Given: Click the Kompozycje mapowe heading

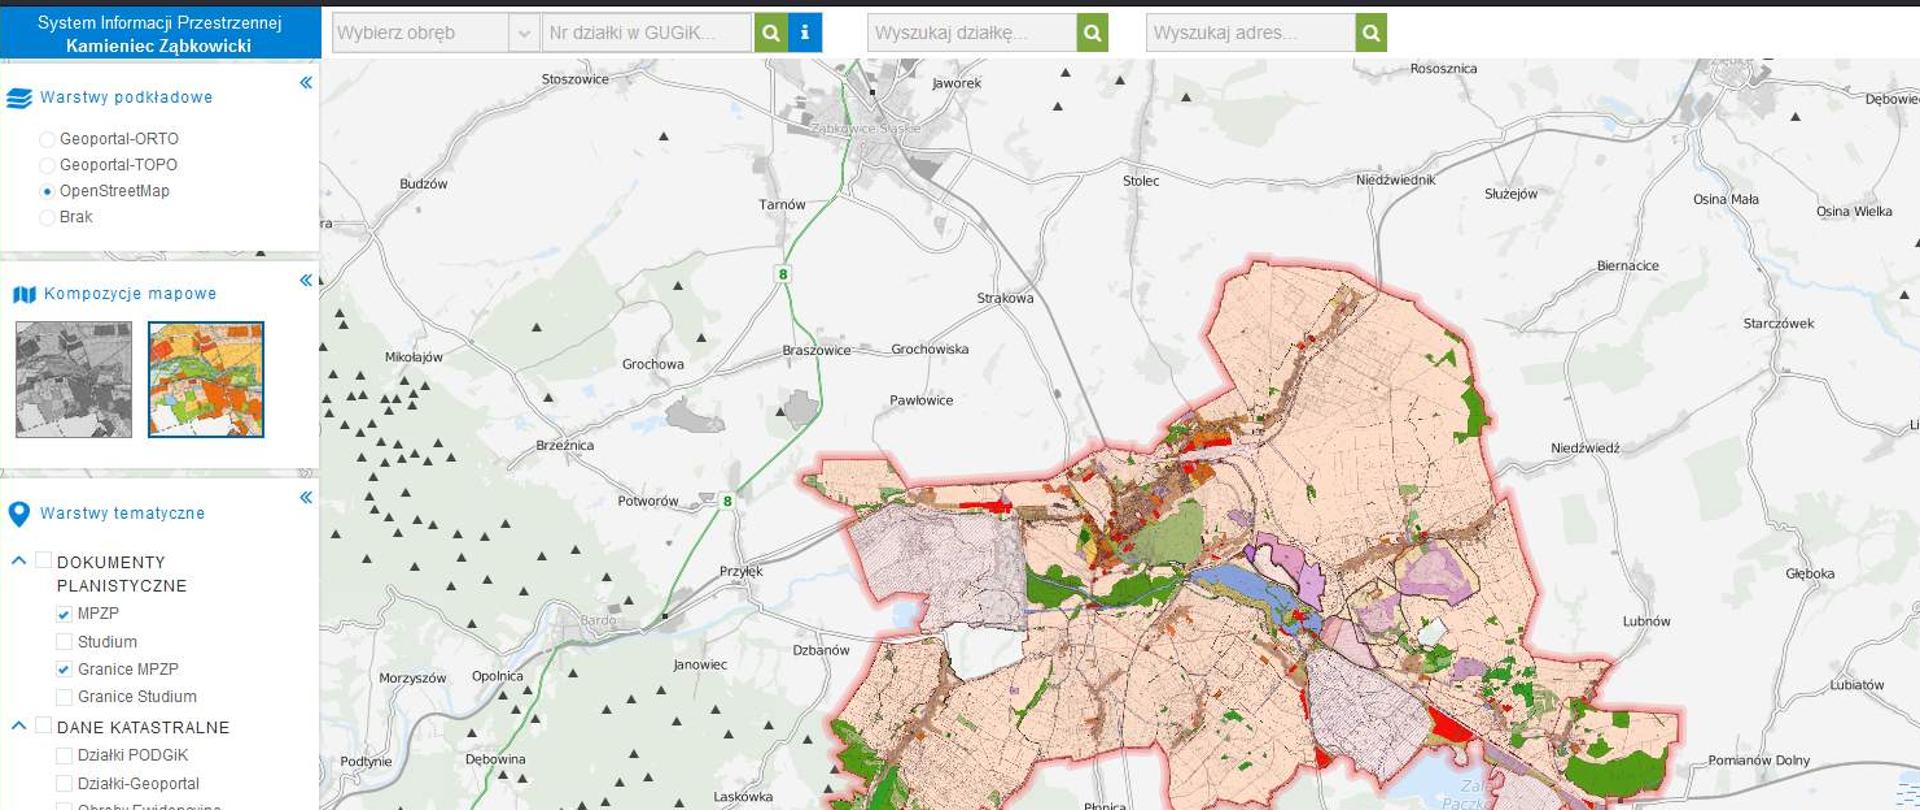Looking at the screenshot, I should click(130, 294).
